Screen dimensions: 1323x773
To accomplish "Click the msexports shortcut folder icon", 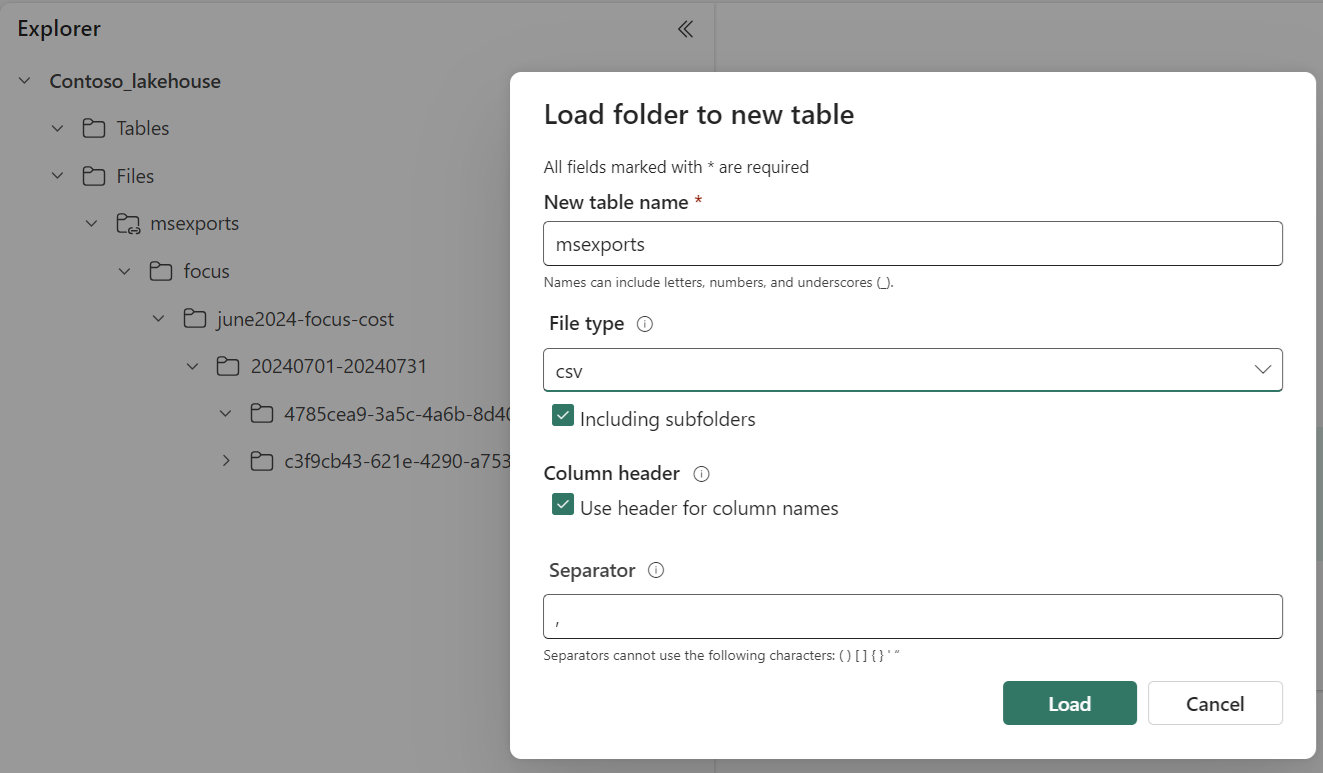I will [128, 223].
